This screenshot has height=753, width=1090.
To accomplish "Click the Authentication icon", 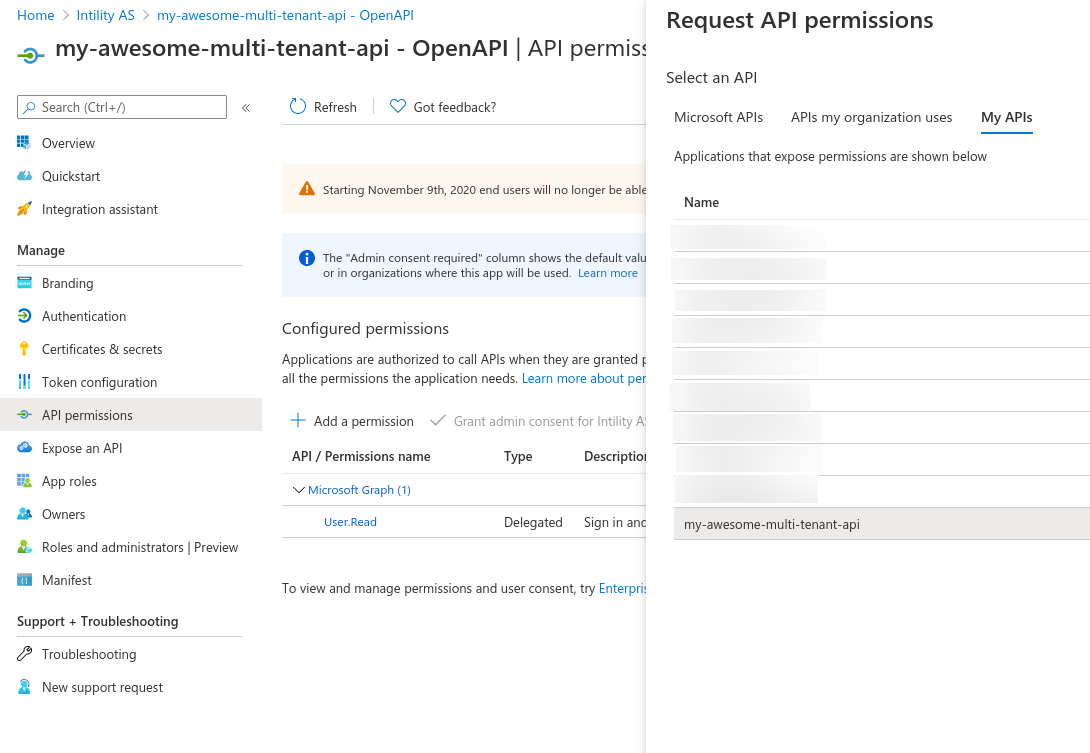I will [x=24, y=316].
